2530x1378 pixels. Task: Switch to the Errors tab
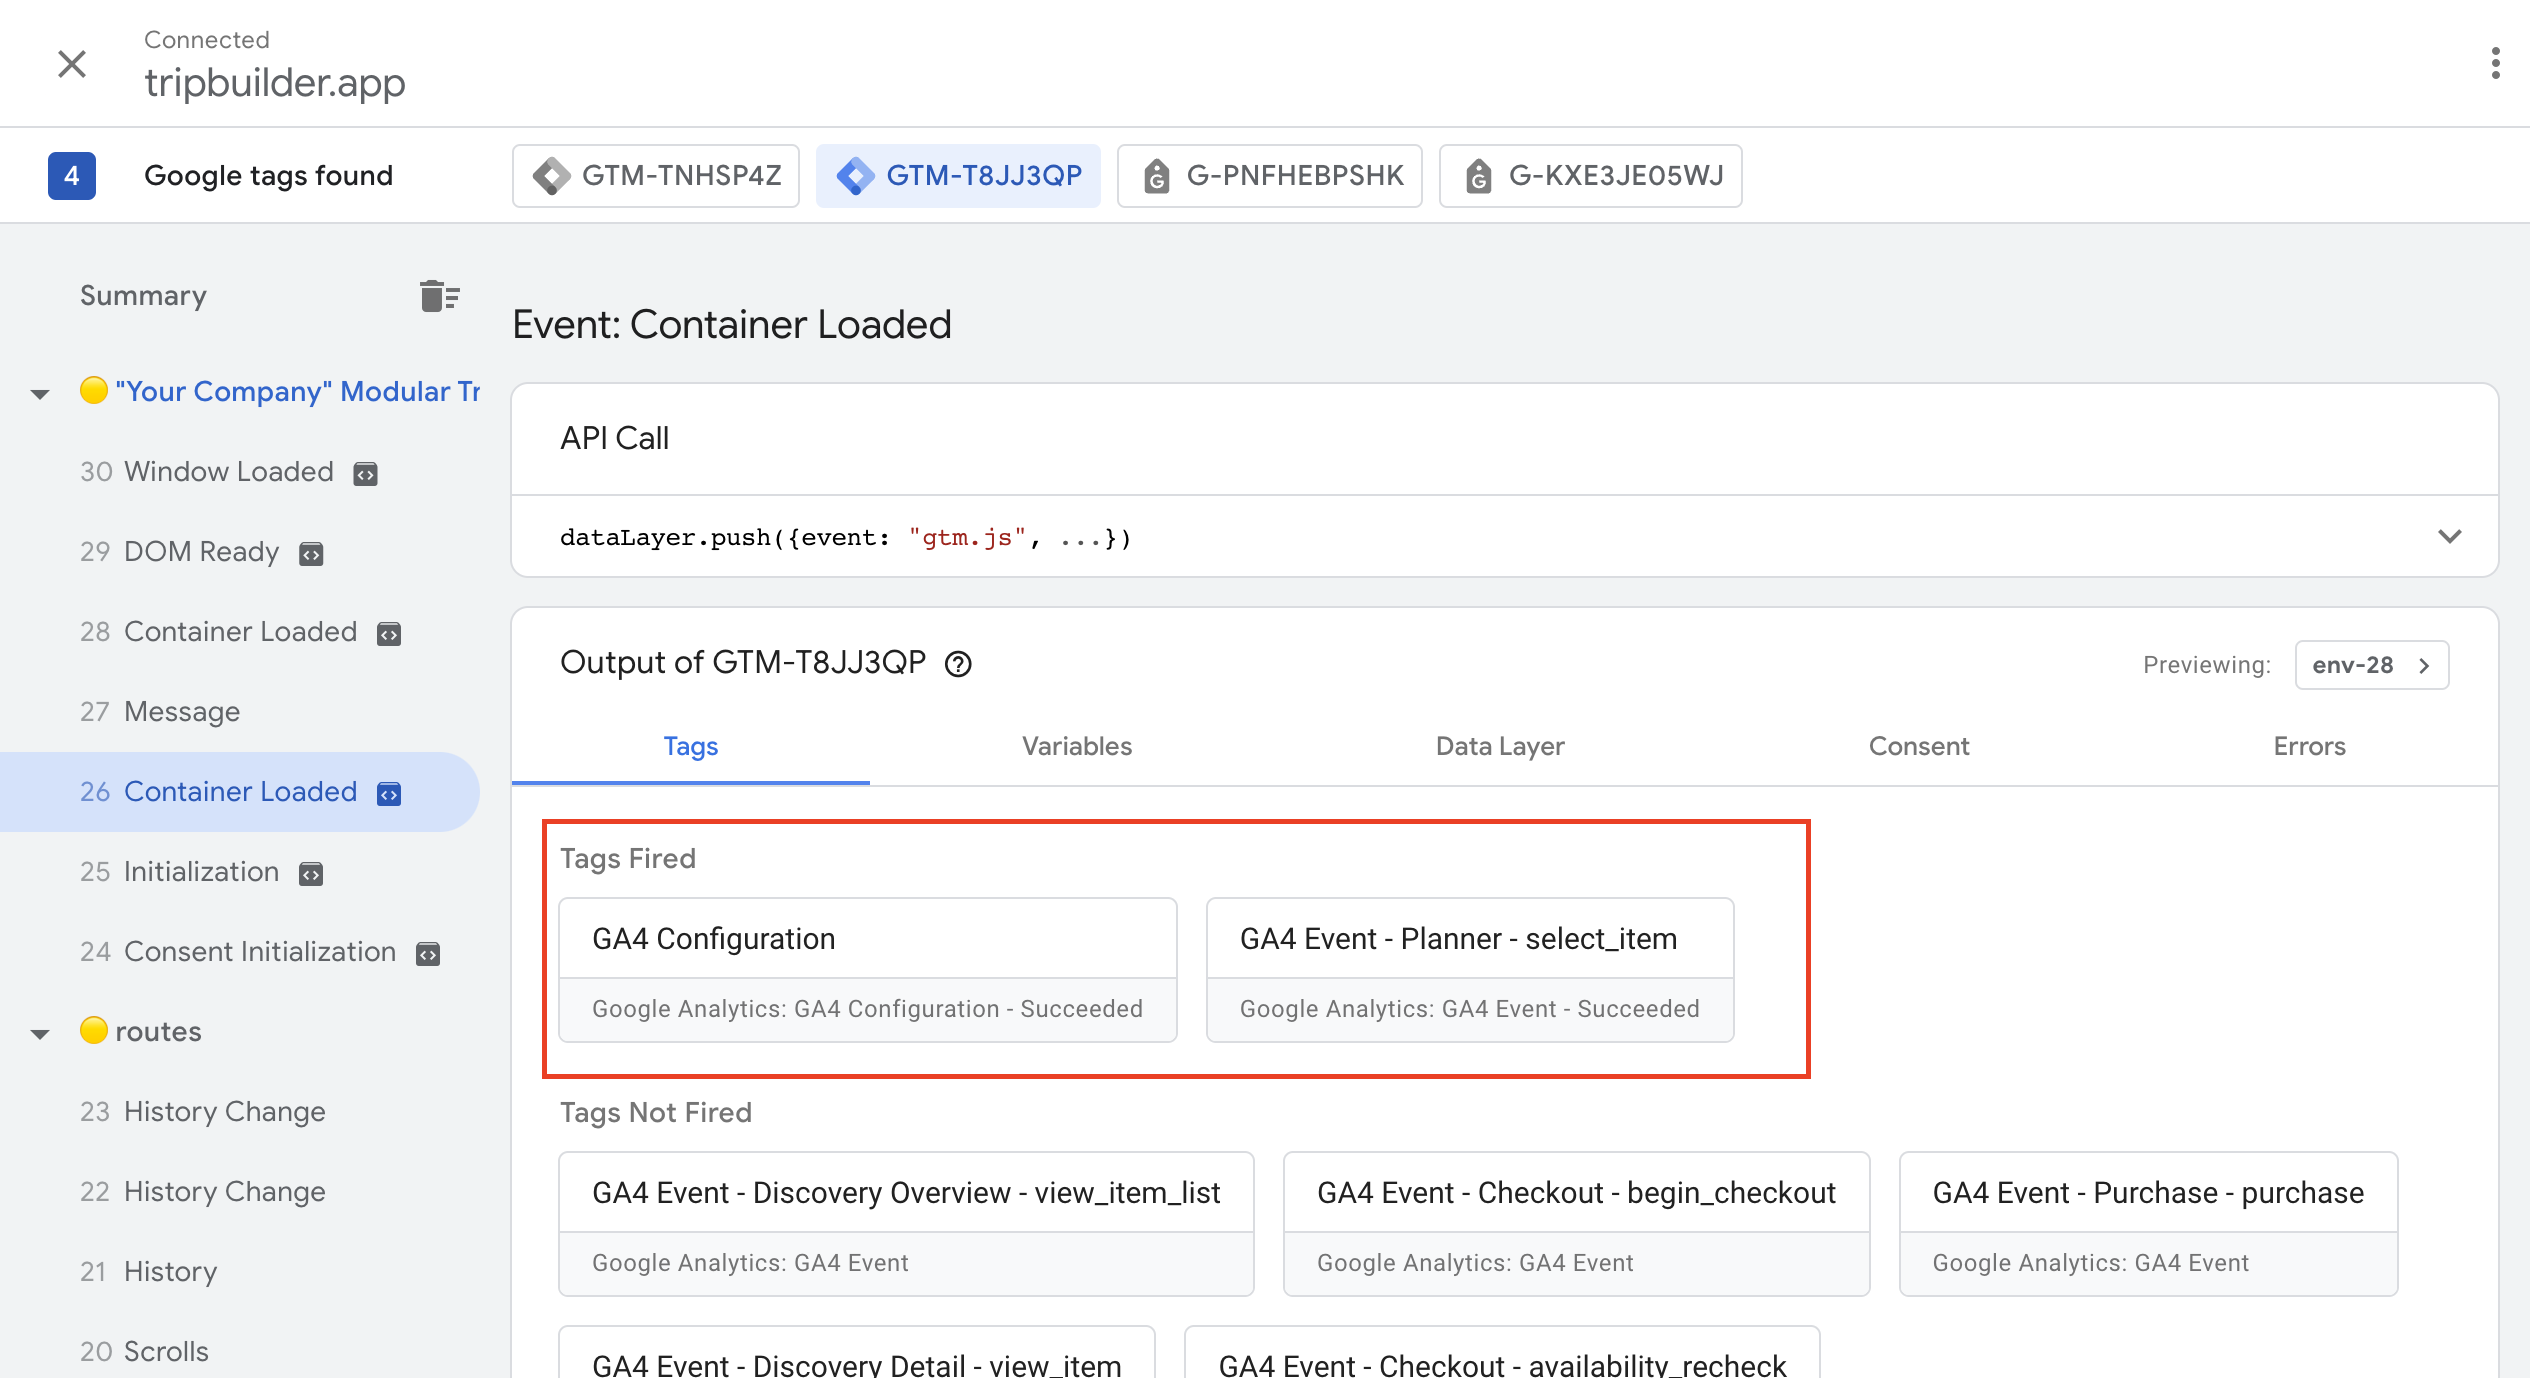click(2309, 747)
